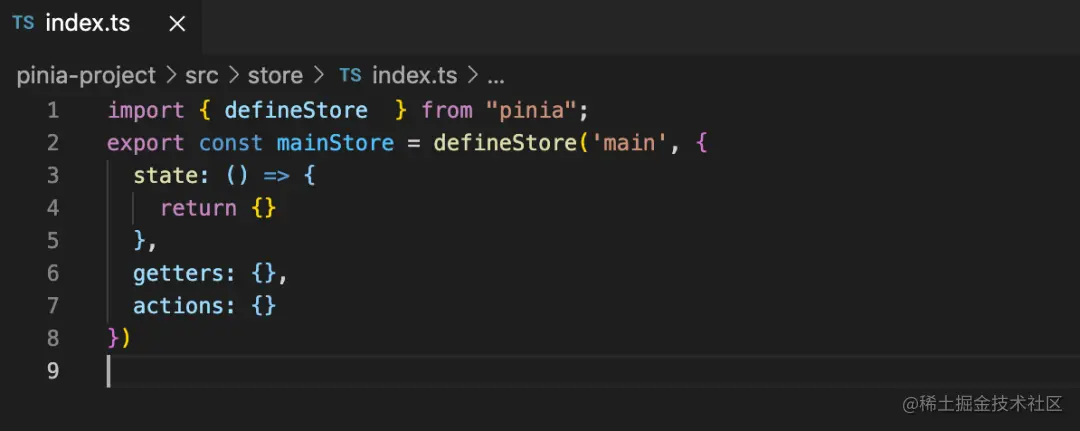Place cursor on empty line 9
The height and width of the screenshot is (431, 1080).
[592, 371]
